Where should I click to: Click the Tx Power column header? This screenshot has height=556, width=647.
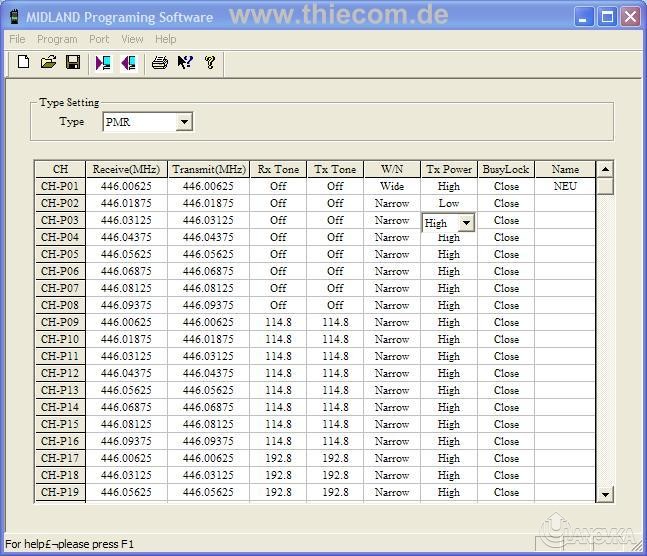(448, 169)
